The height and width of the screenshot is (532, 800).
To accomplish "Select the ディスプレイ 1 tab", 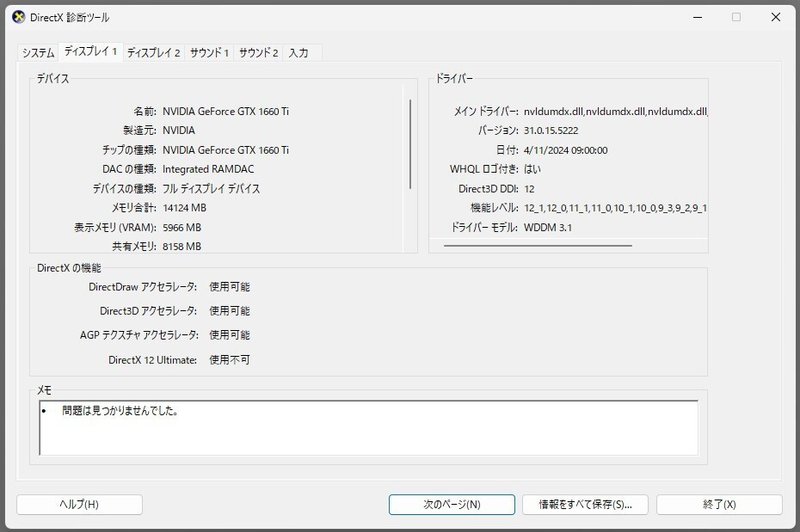I will point(90,52).
